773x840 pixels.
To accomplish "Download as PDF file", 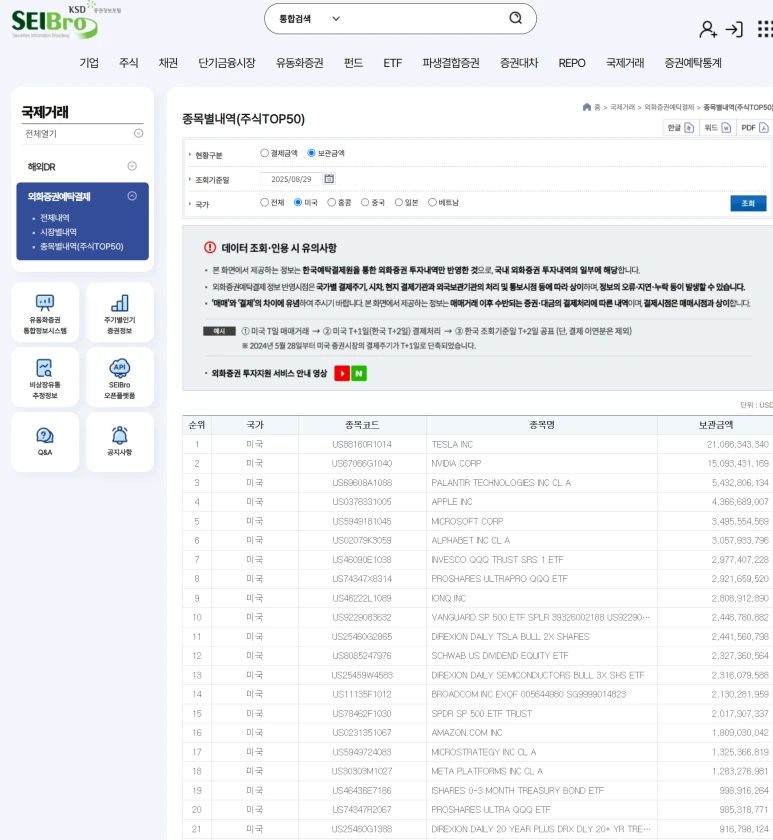I will 755,128.
